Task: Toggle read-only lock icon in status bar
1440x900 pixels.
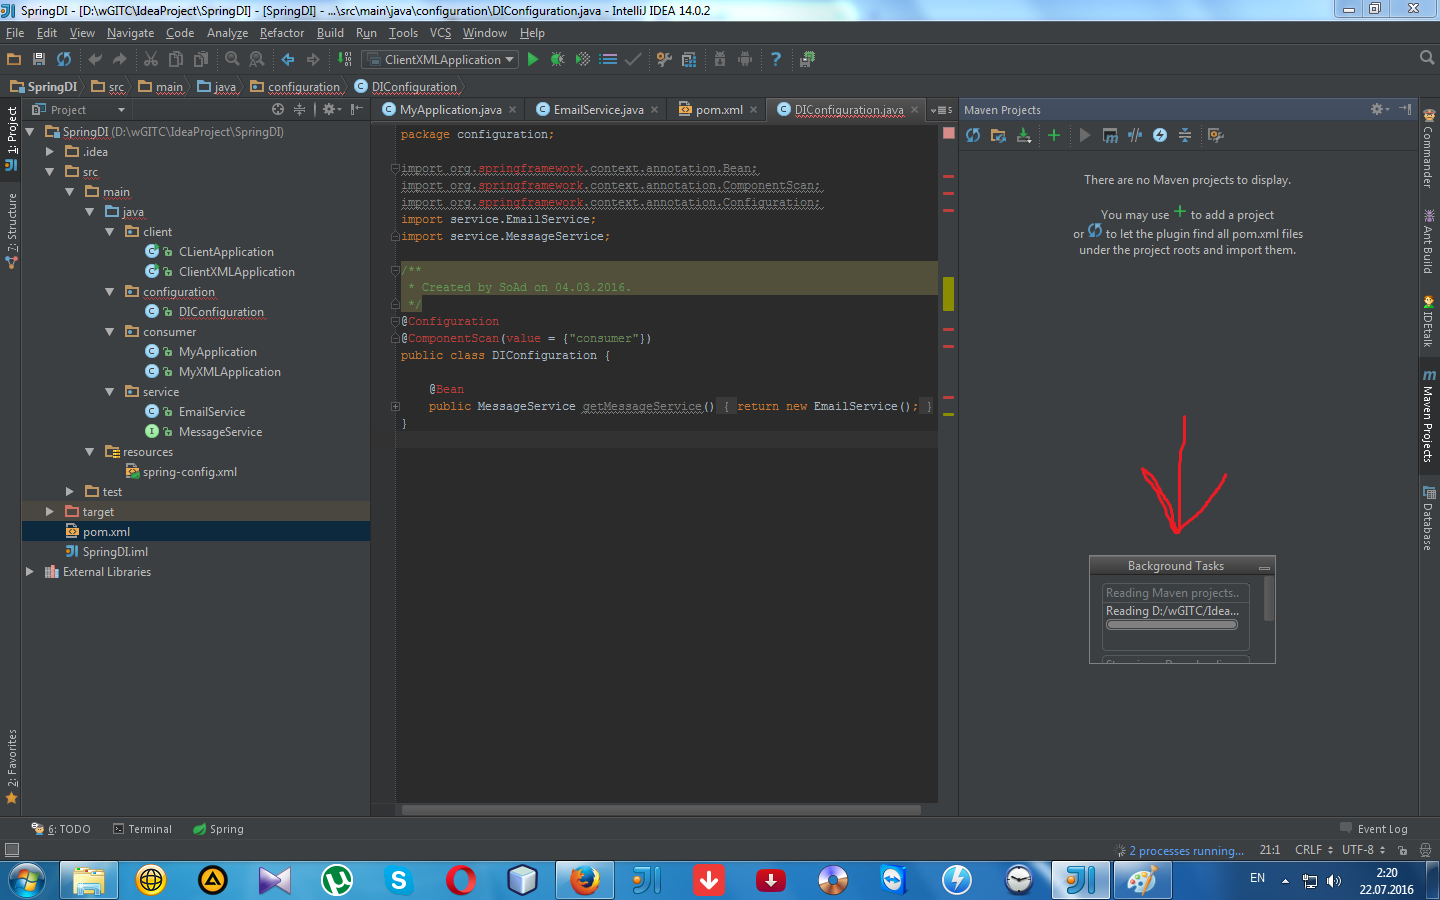Action: coord(1402,850)
